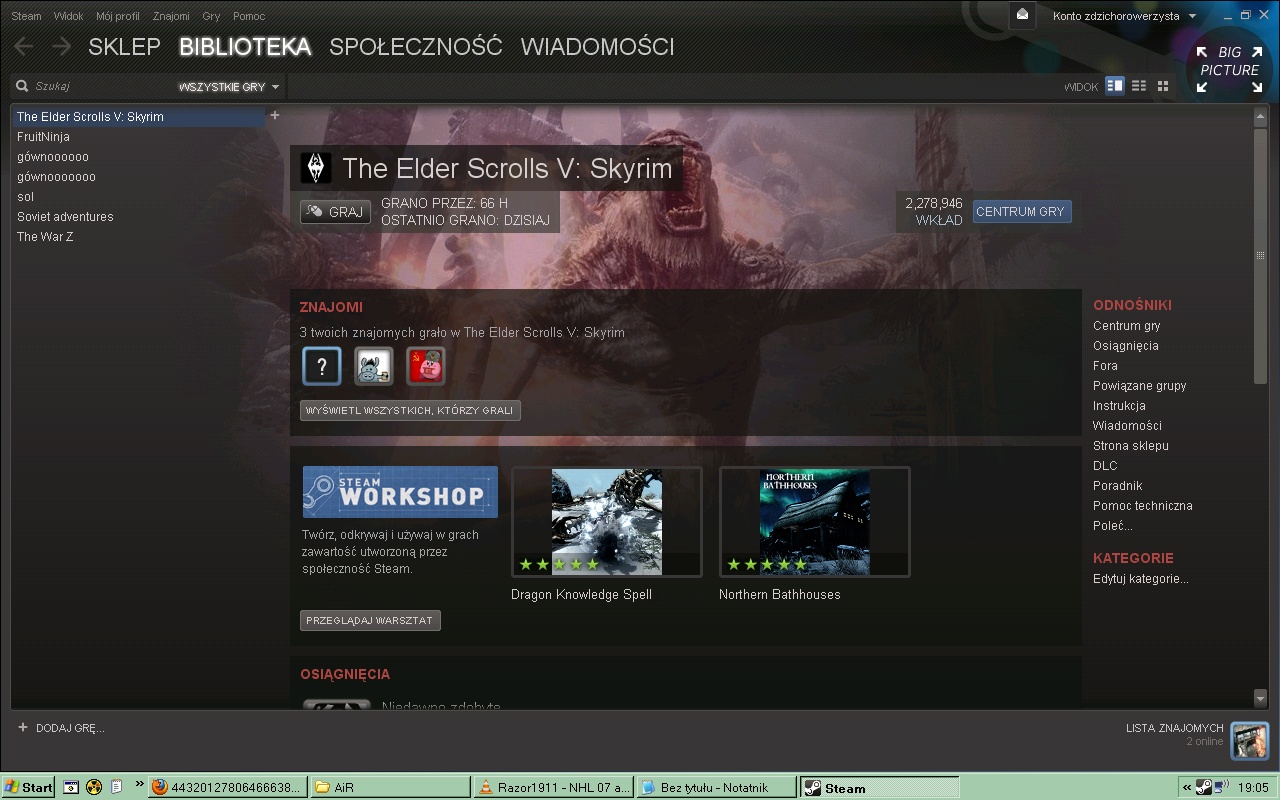The image size is (1280, 800).
Task: Go to the BIBLIOTEKA tab
Action: [245, 47]
